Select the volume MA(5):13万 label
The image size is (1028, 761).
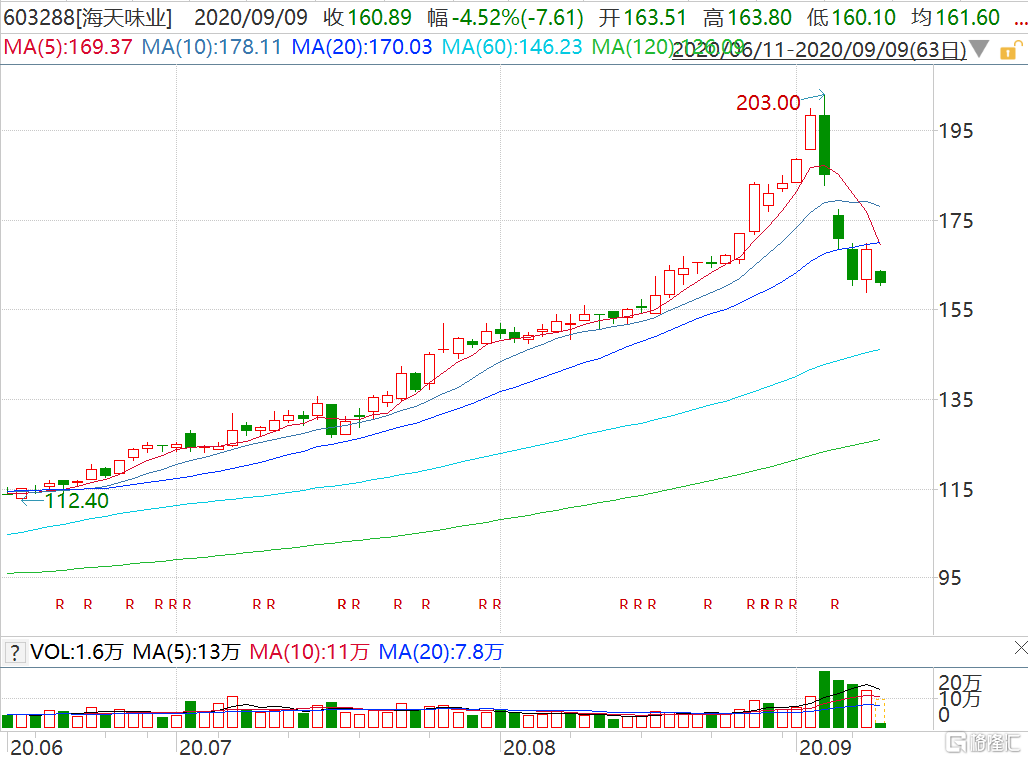click(x=186, y=652)
